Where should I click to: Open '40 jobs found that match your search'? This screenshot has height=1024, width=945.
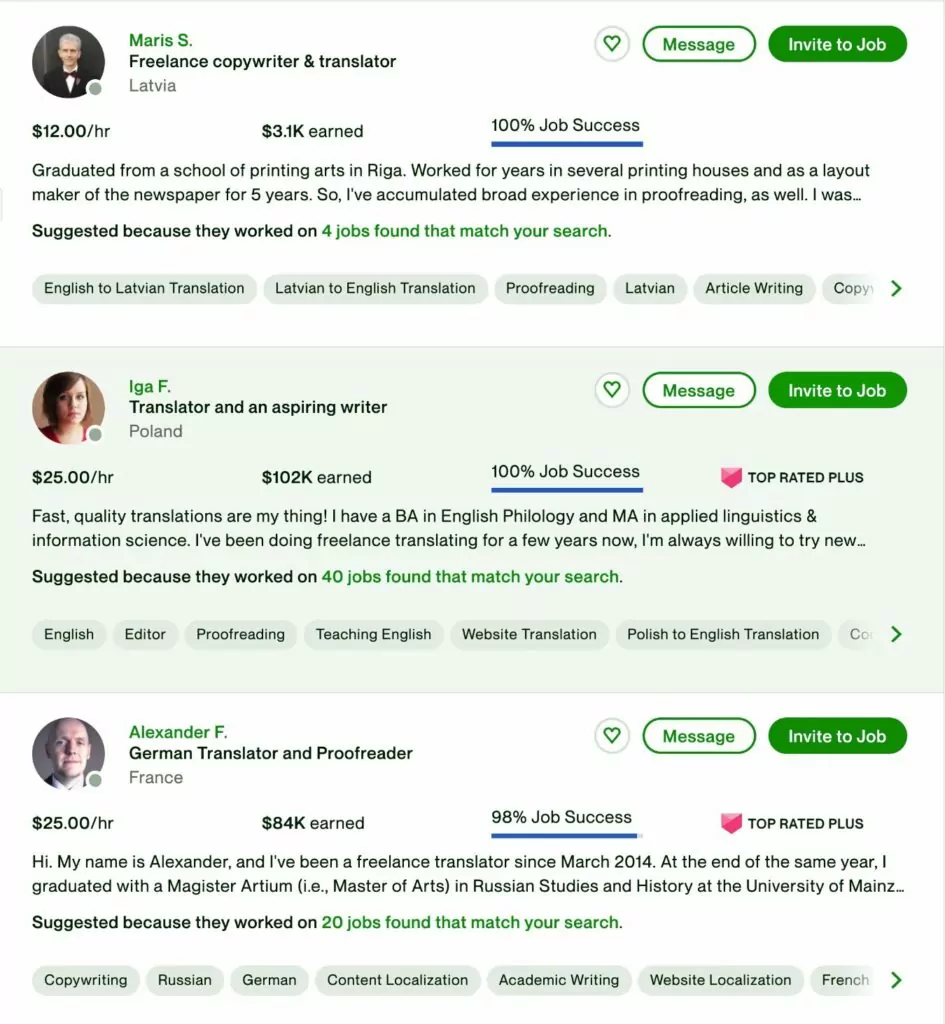(470, 577)
